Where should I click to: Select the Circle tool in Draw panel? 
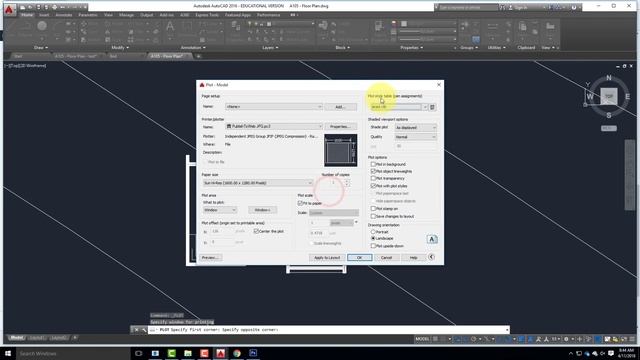point(42,27)
